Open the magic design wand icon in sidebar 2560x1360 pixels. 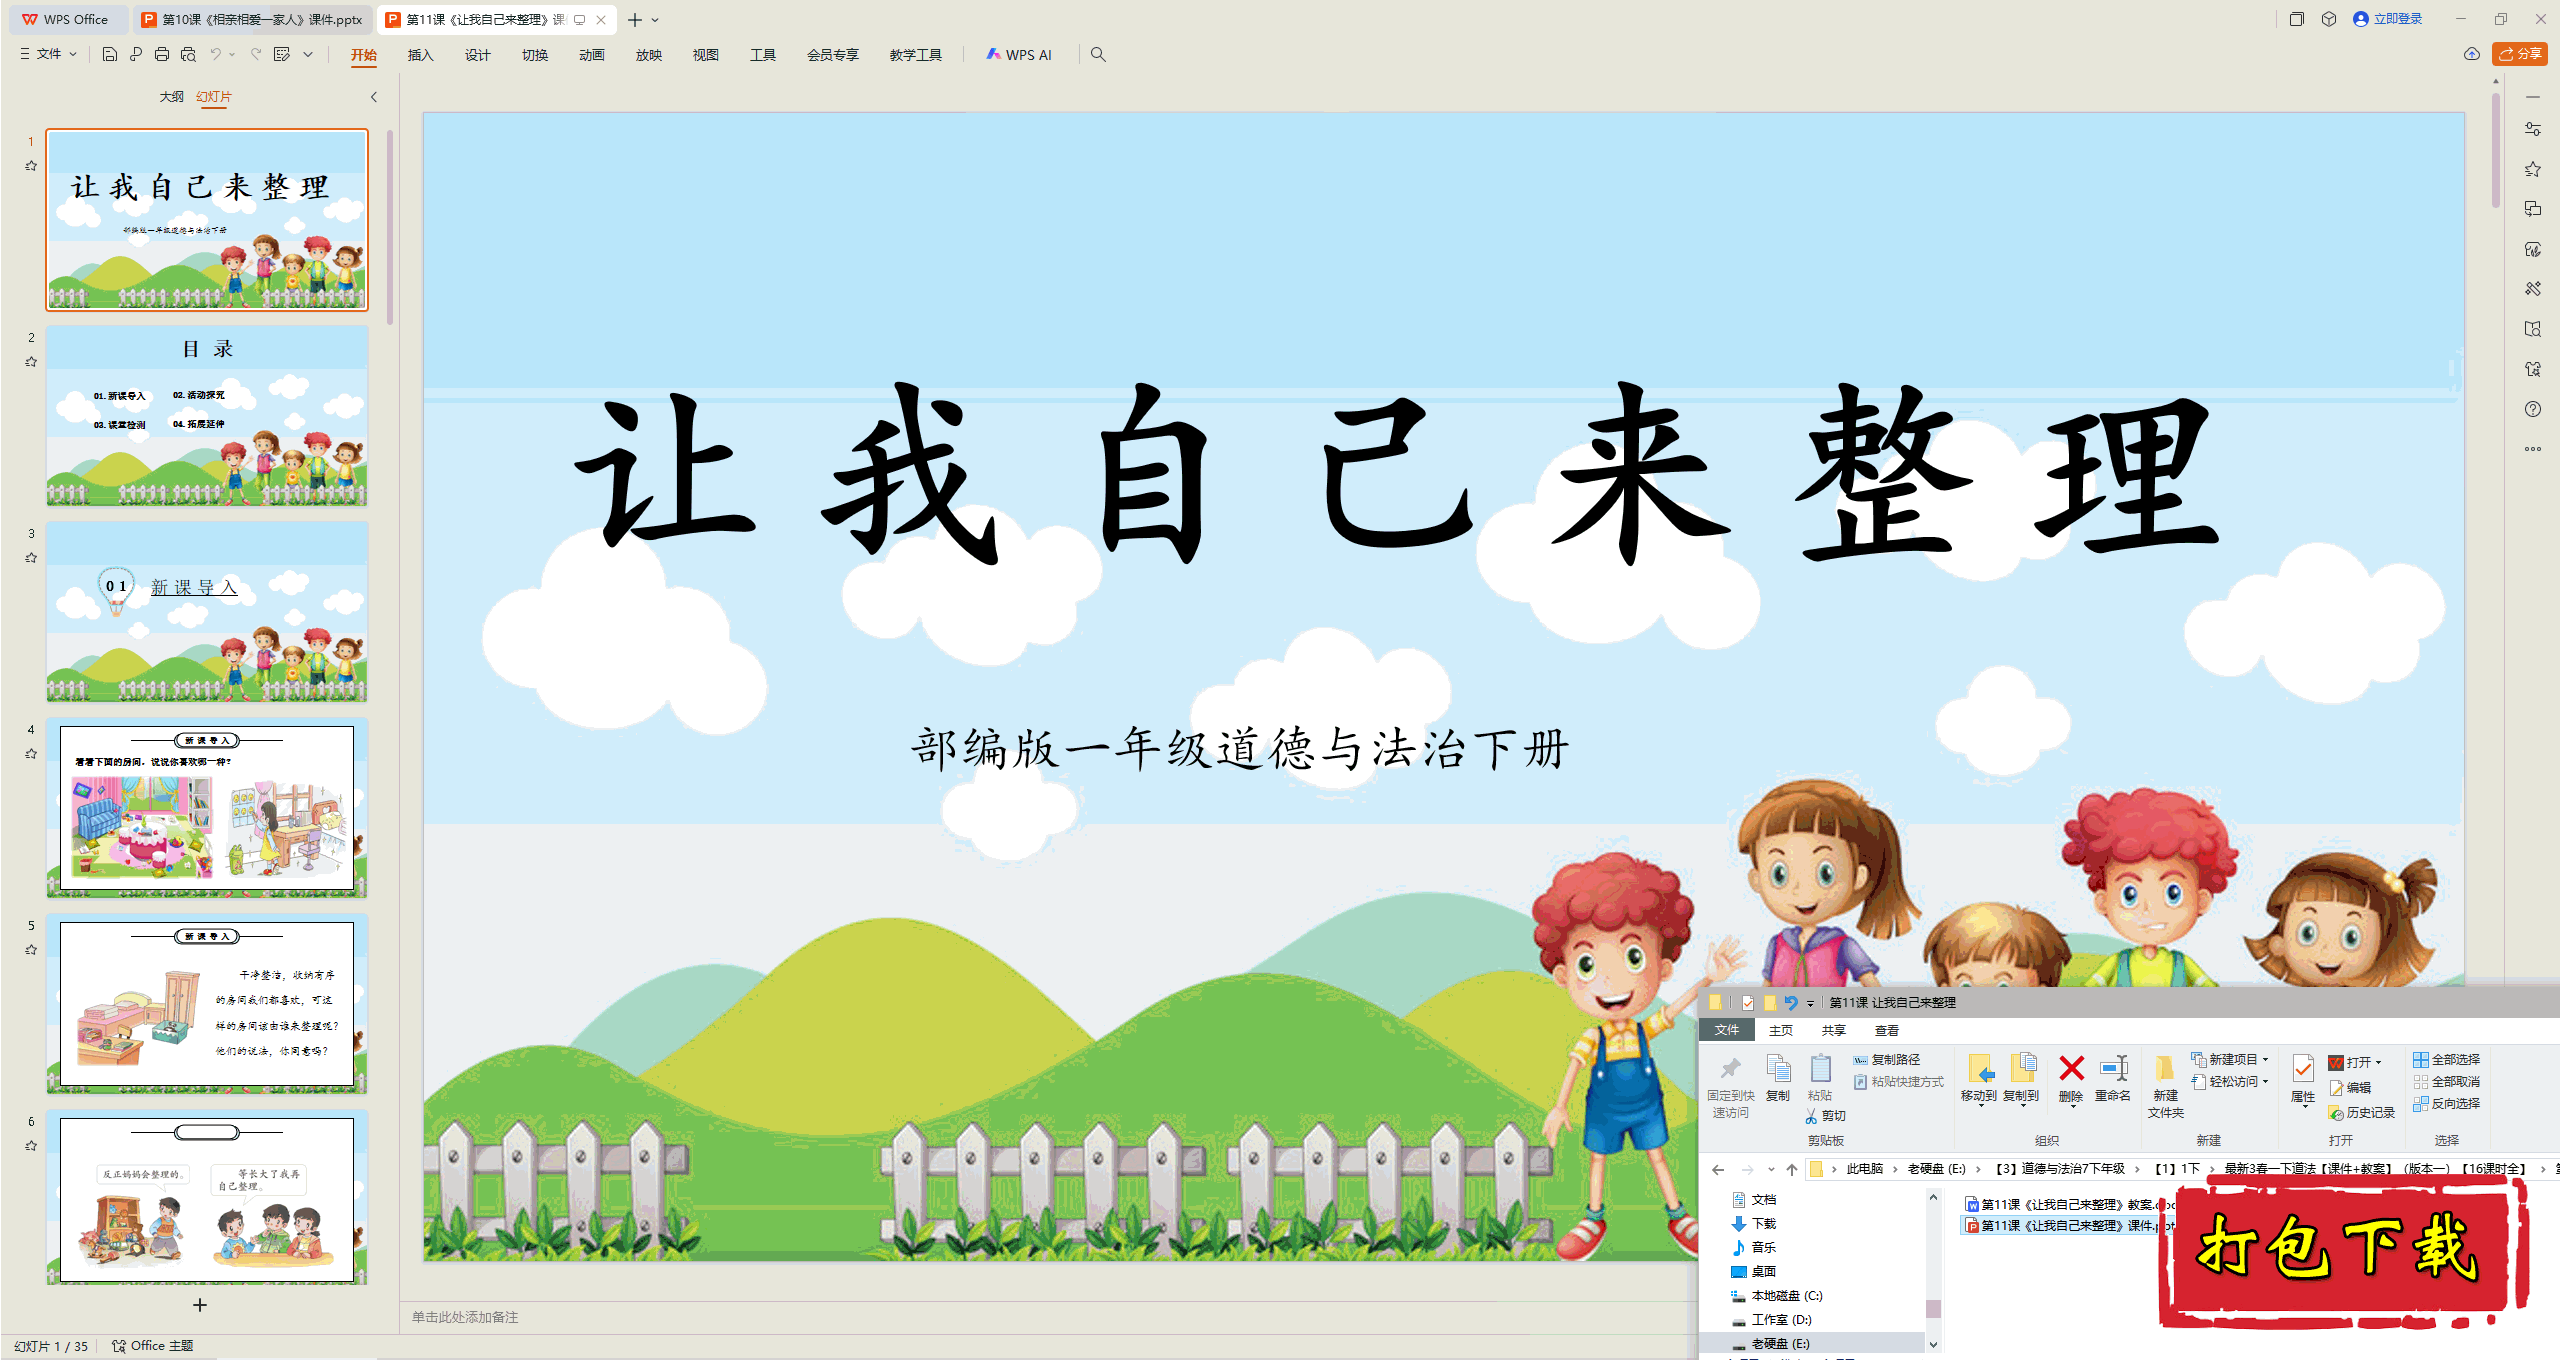pos(2533,289)
